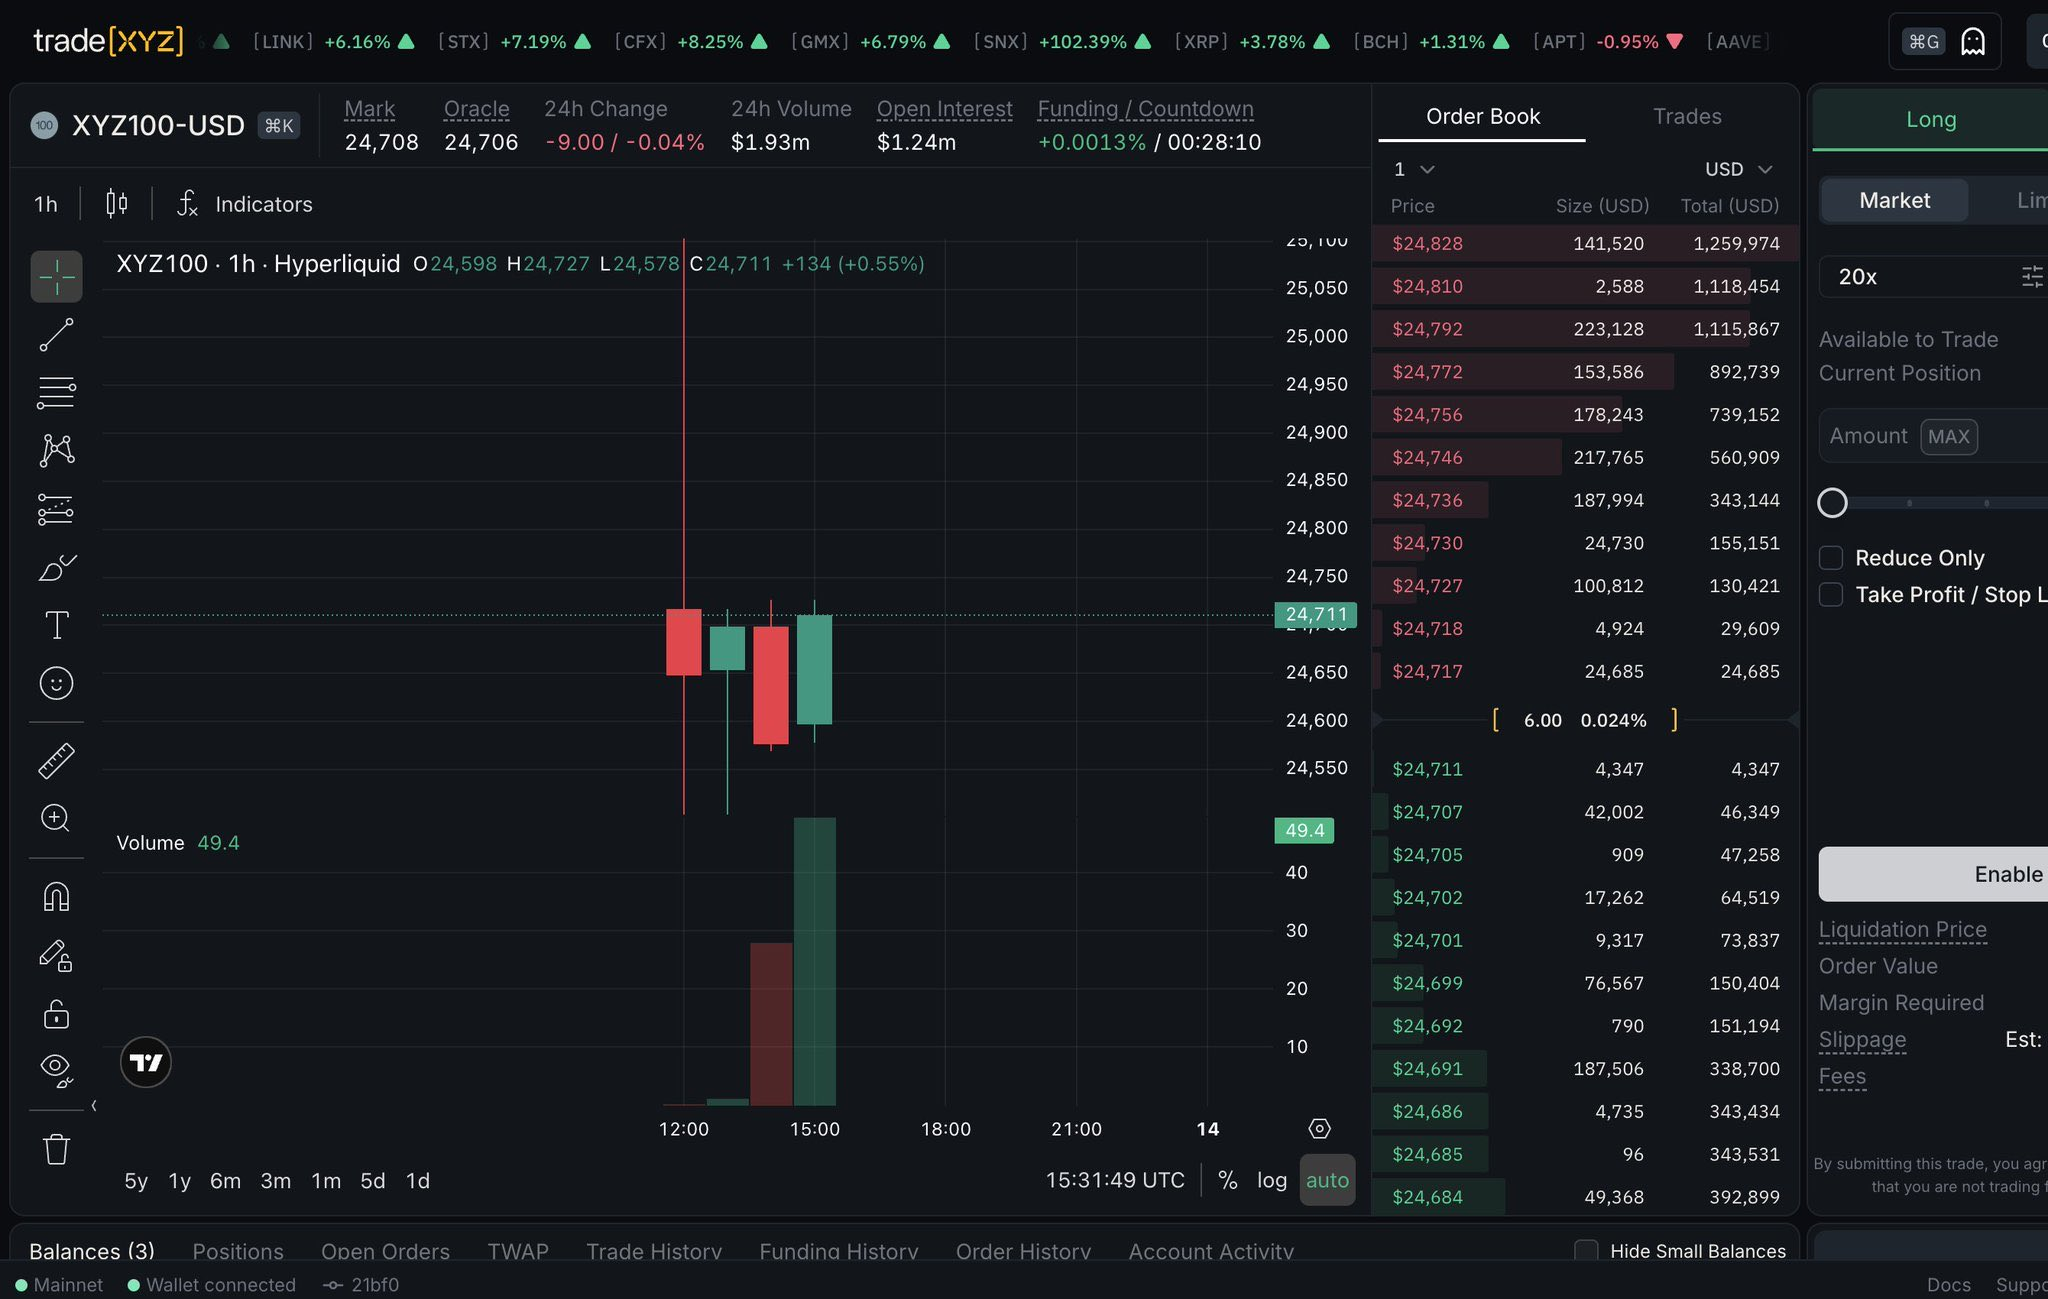Expand the USD denomination dropdown

point(1738,169)
